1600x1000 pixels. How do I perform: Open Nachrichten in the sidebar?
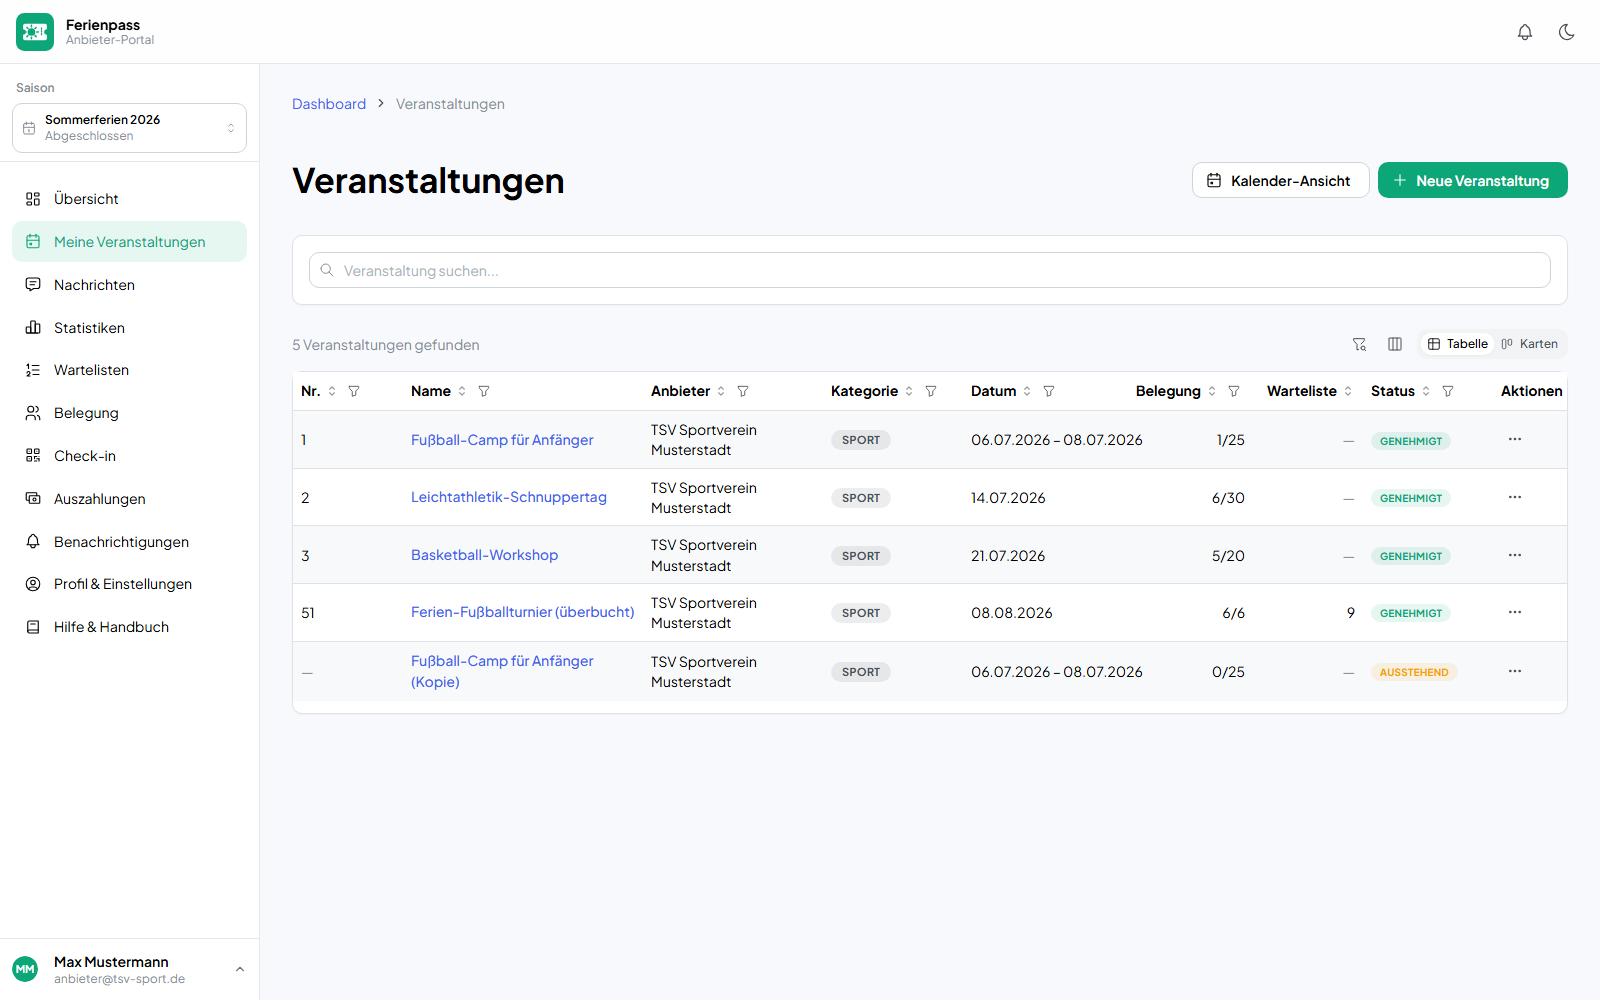click(x=129, y=285)
